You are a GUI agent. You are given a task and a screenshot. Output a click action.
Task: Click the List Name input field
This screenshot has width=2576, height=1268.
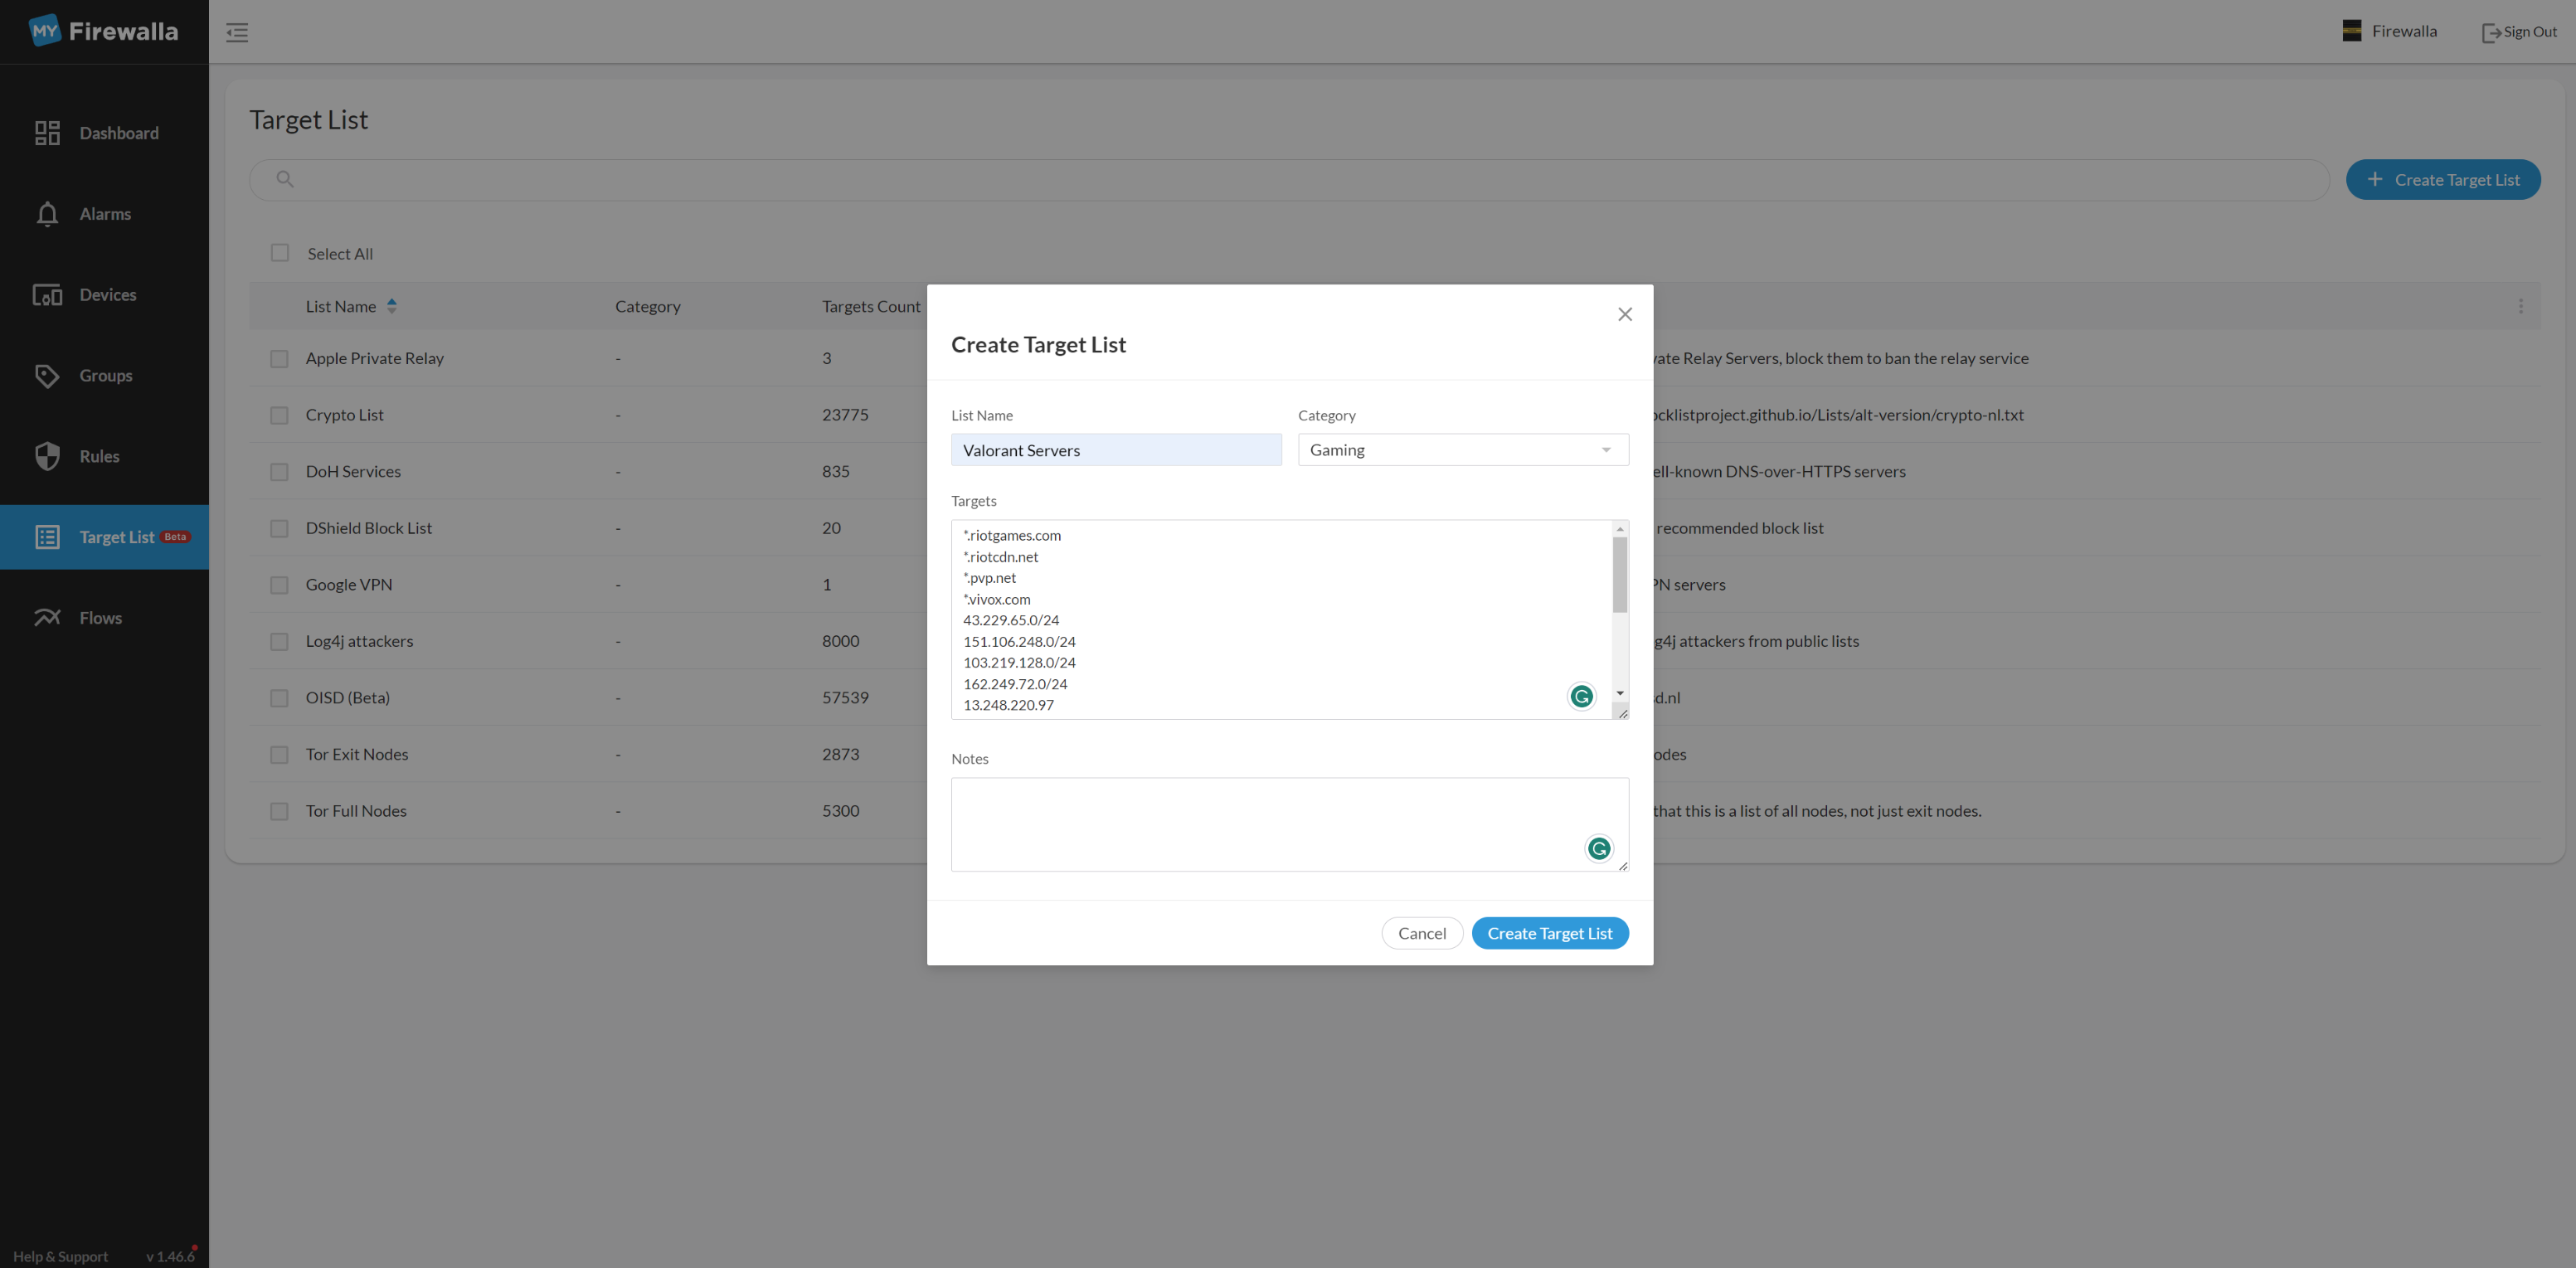1116,450
